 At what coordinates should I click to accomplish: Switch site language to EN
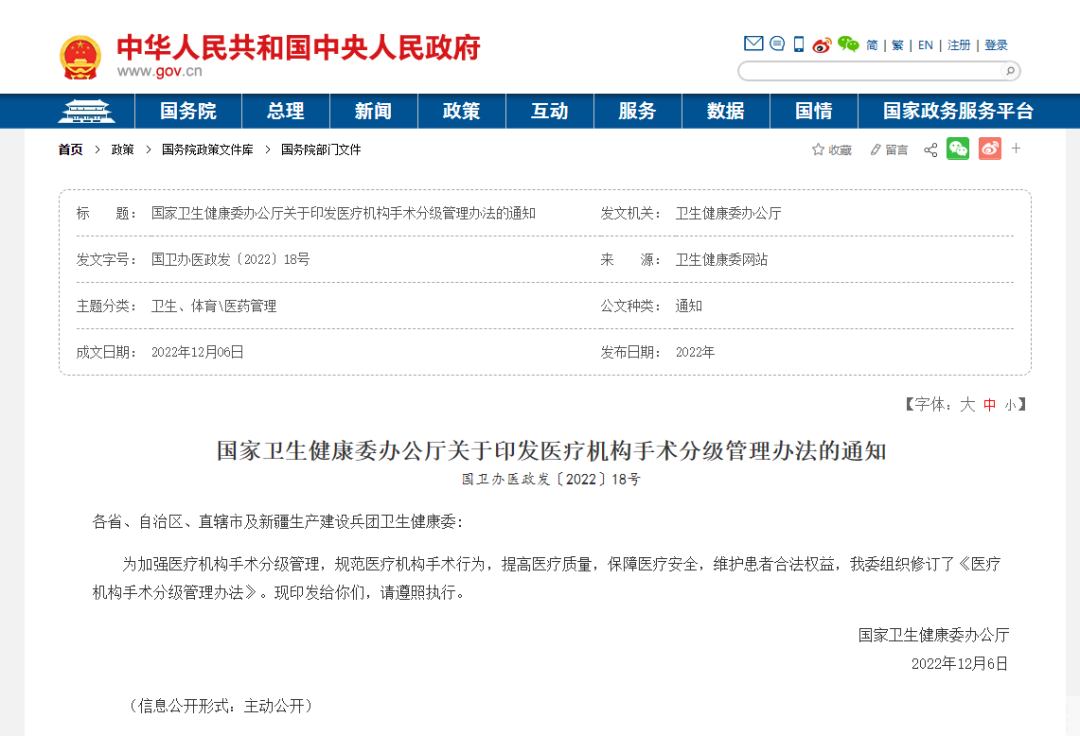925,45
